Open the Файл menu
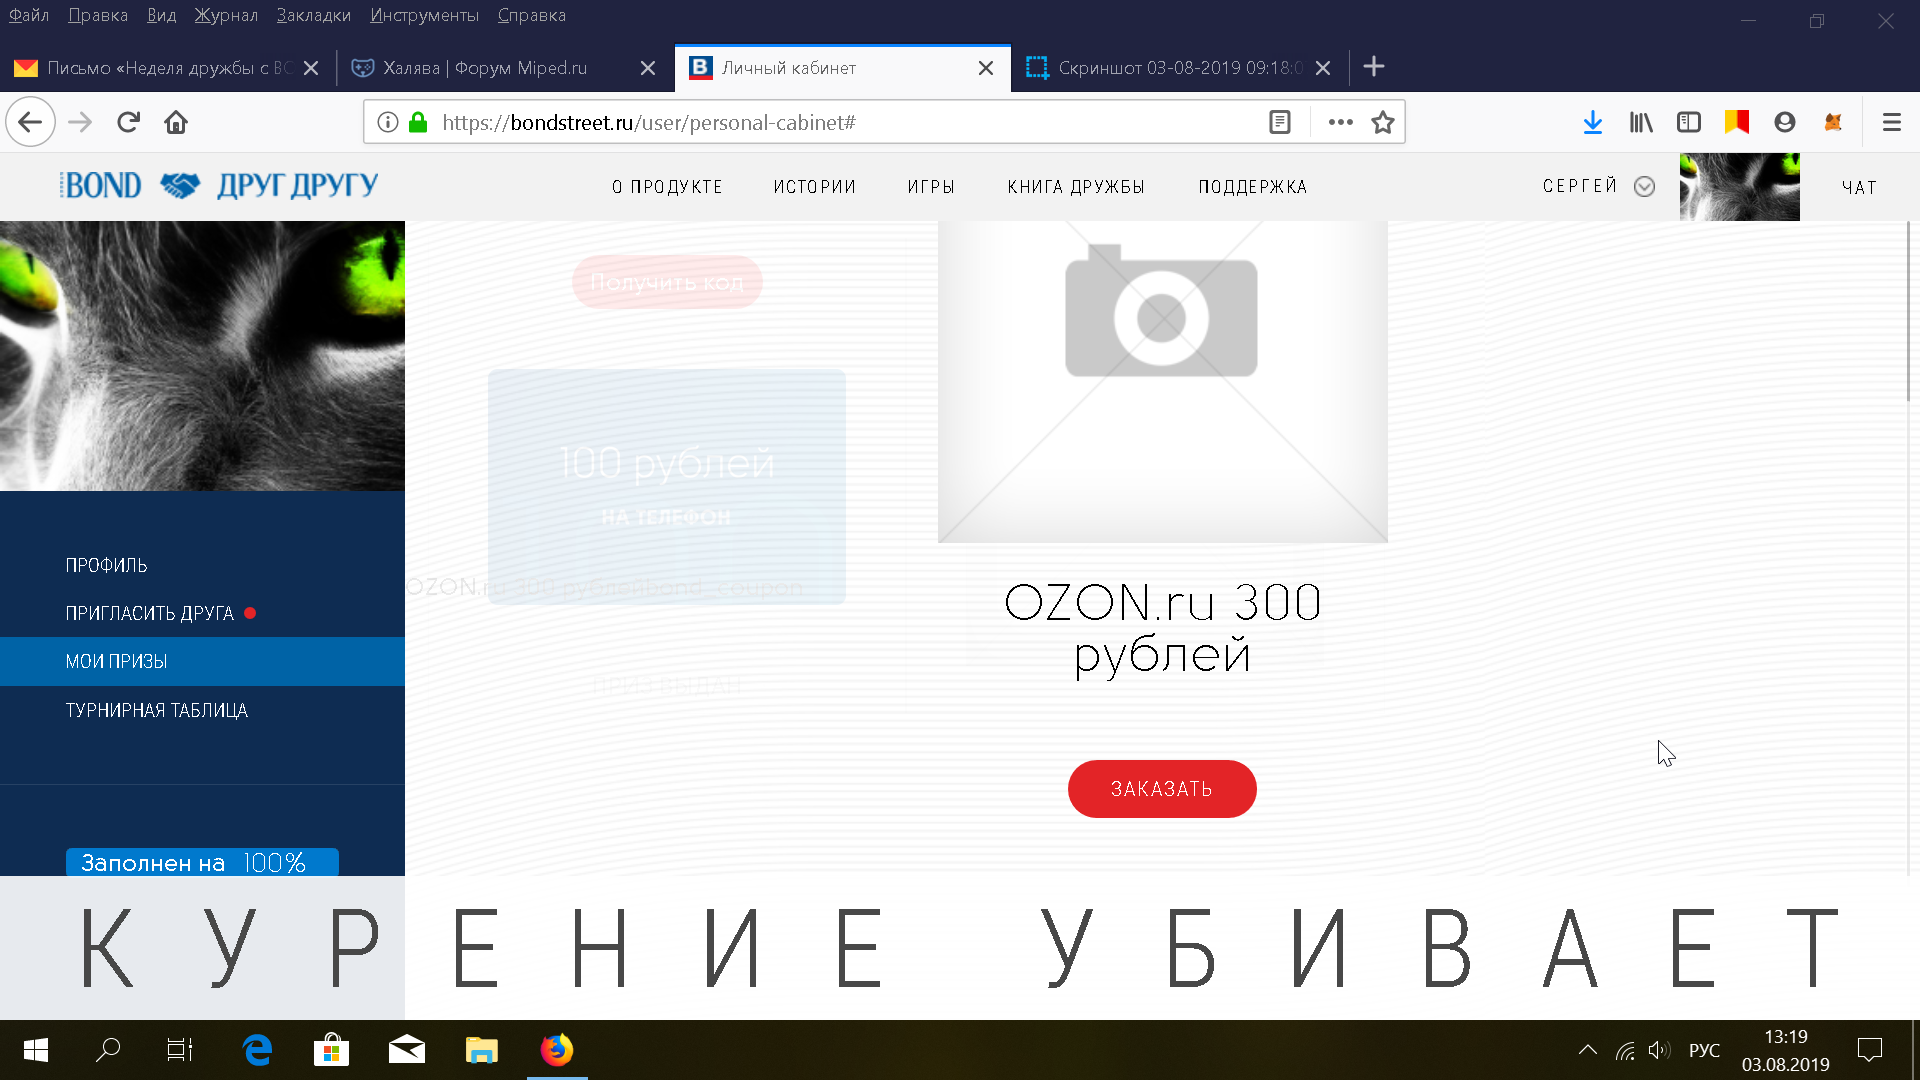The image size is (1920, 1080). (x=29, y=15)
